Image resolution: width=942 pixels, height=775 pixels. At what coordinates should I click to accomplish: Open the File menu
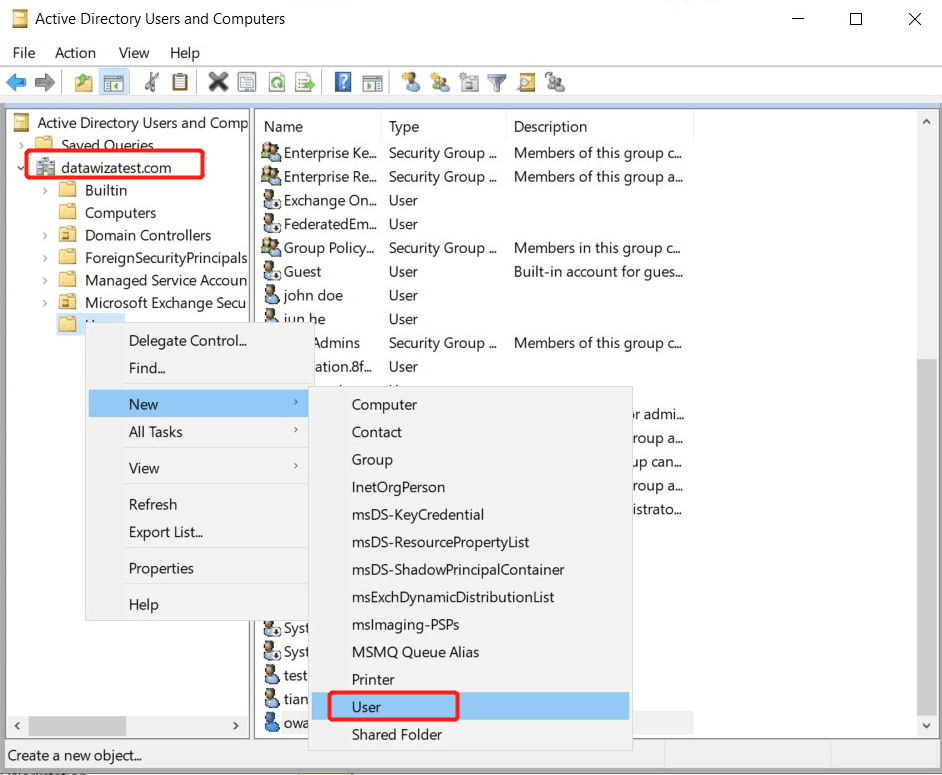24,53
